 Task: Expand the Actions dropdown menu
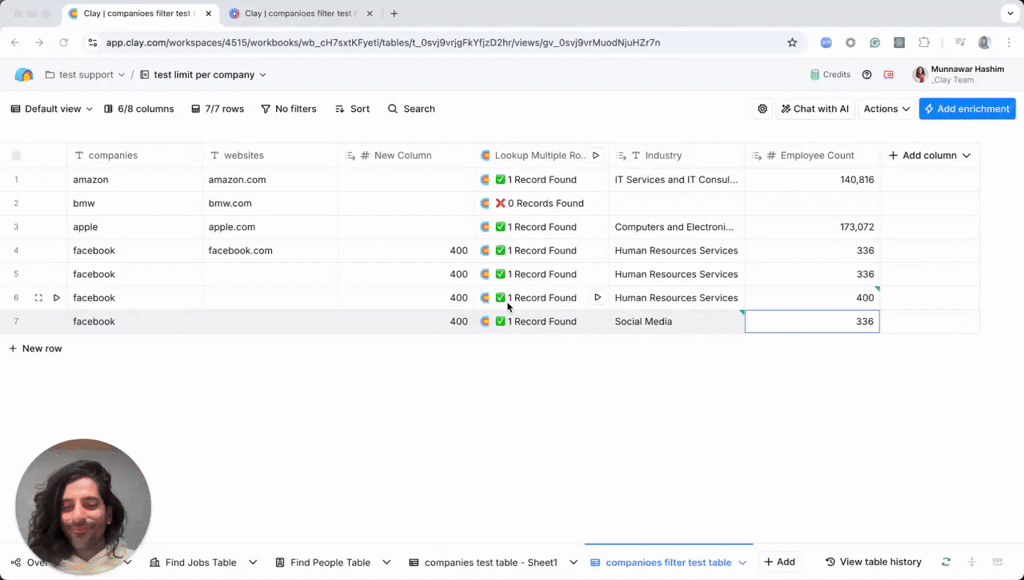point(887,109)
